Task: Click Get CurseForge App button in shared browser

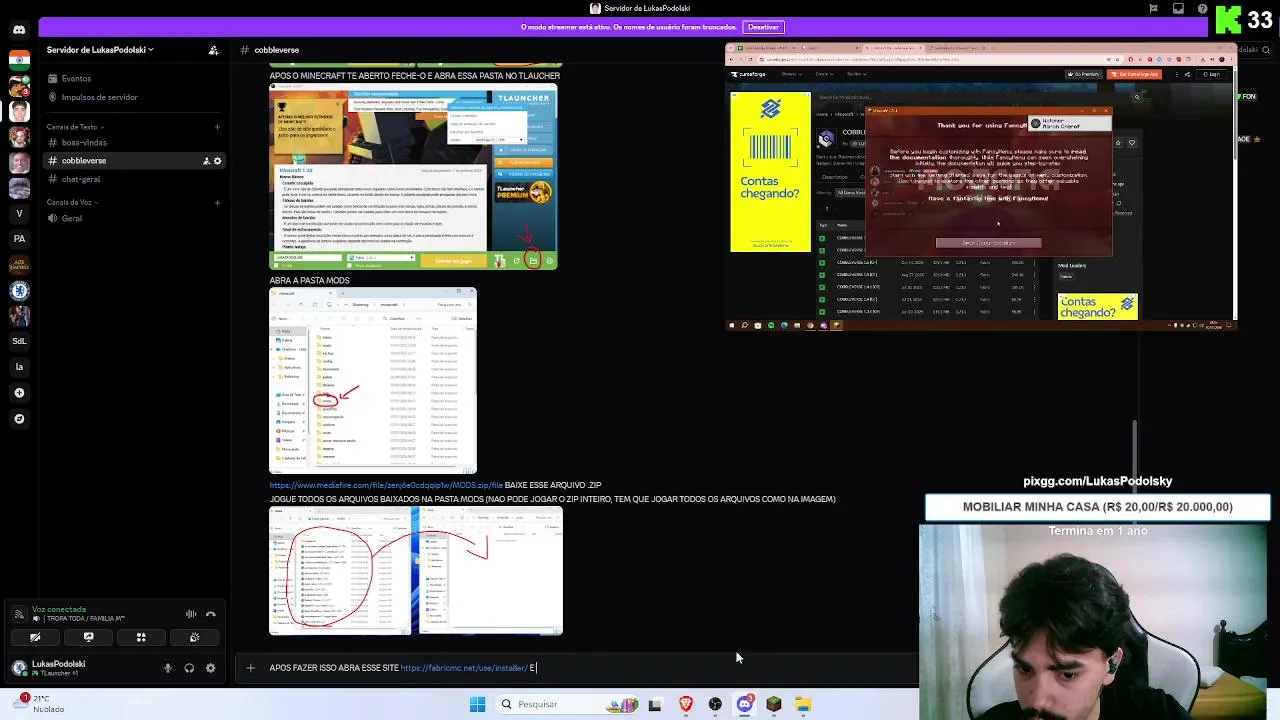Action: [1135, 74]
